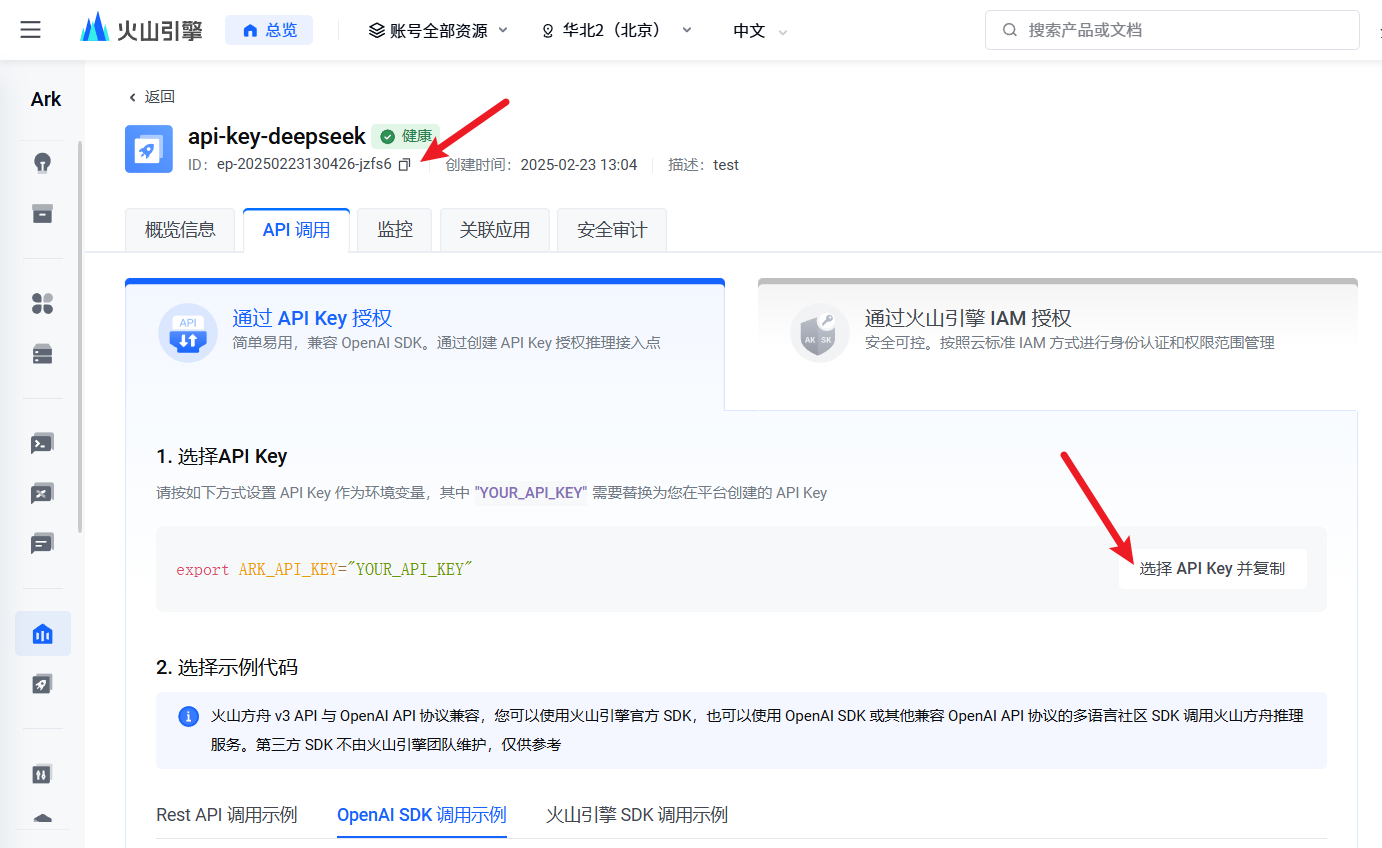Click the 健康 status badge

coord(405,136)
